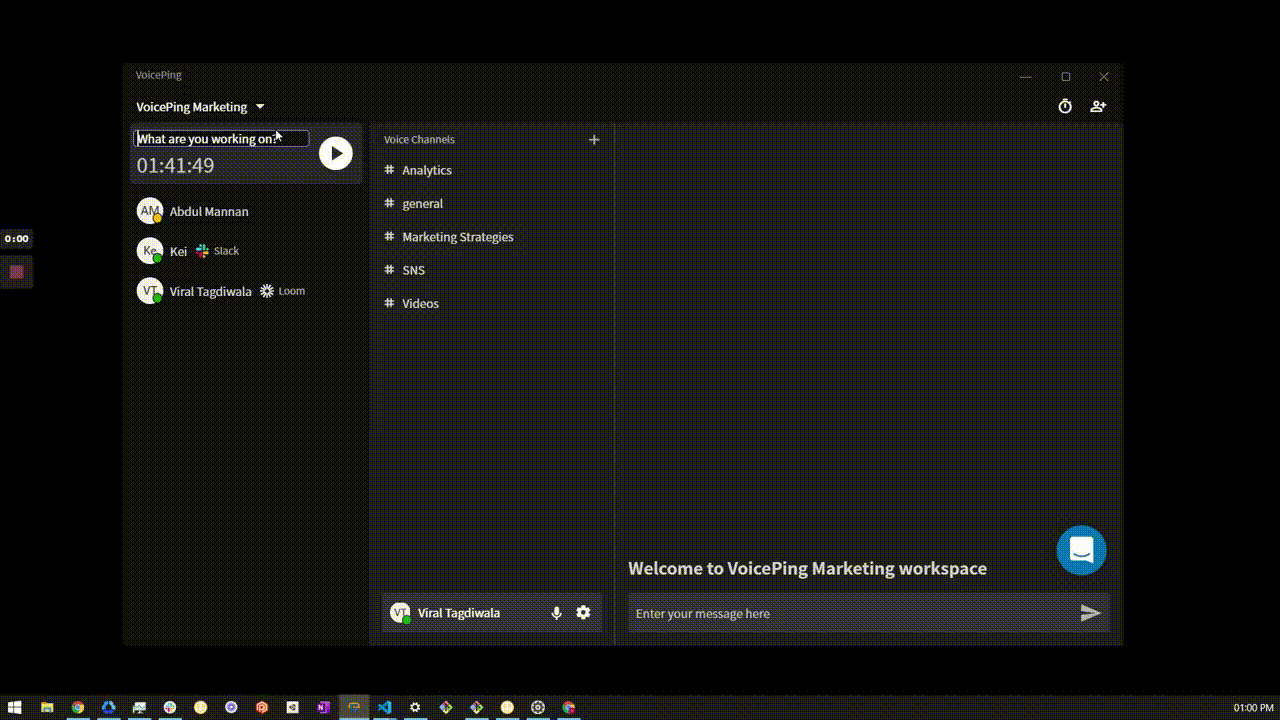The height and width of the screenshot is (720, 1280).
Task: Open OneNote from the taskbar
Action: pos(323,708)
